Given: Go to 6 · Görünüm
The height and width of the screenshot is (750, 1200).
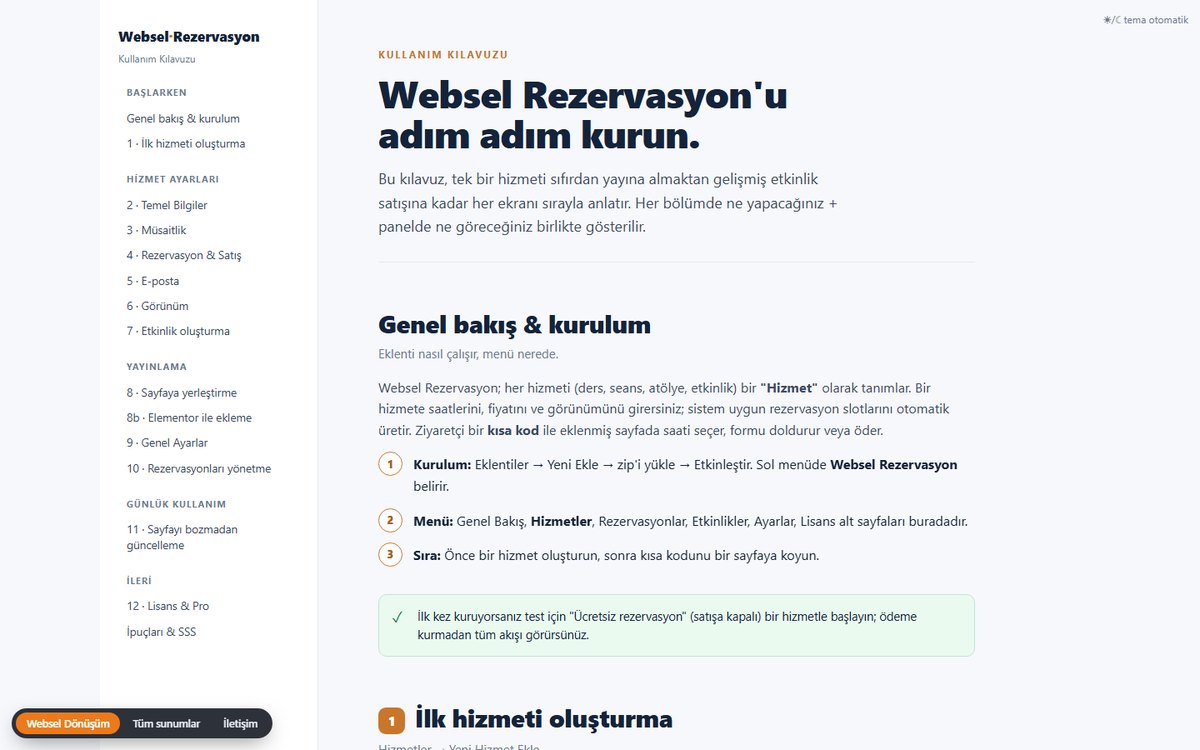Looking at the screenshot, I should point(158,306).
